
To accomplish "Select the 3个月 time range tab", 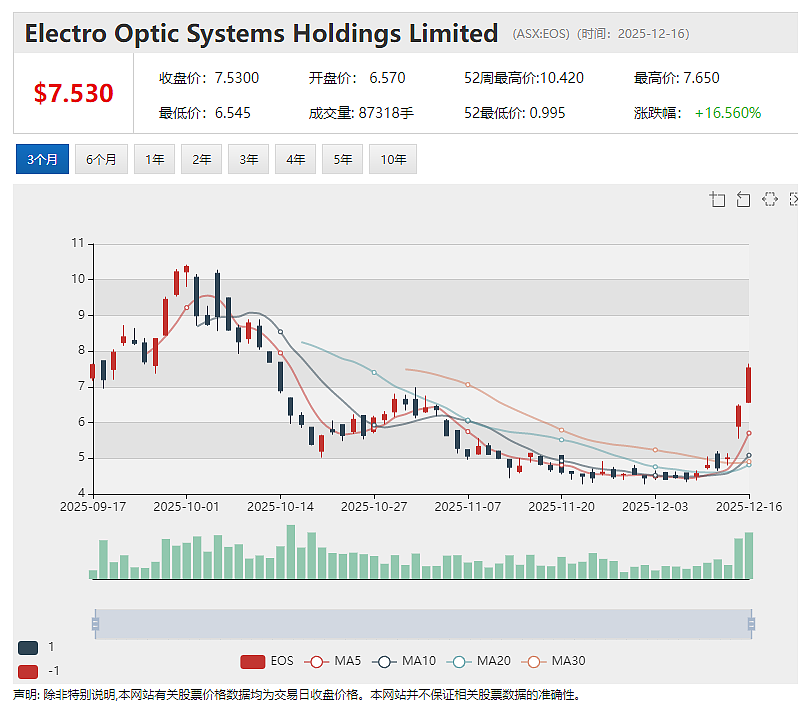I will point(42,159).
